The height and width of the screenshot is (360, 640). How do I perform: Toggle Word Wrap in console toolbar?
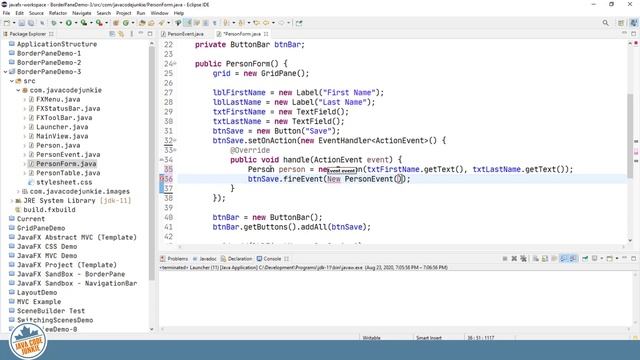pyautogui.click(x=554, y=258)
